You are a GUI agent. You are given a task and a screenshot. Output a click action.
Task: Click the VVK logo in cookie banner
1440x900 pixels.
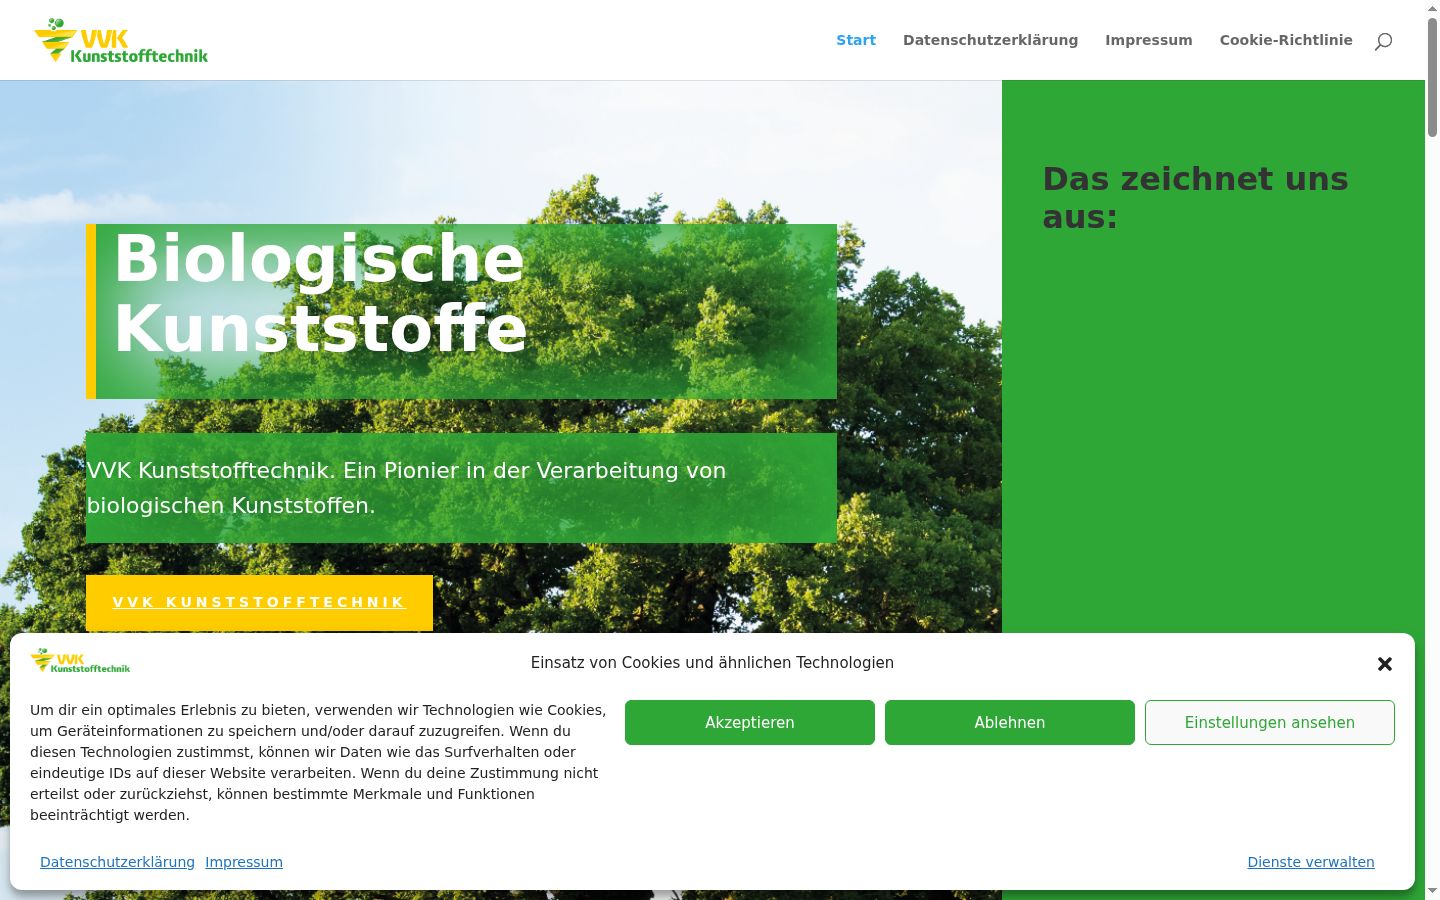[80, 660]
